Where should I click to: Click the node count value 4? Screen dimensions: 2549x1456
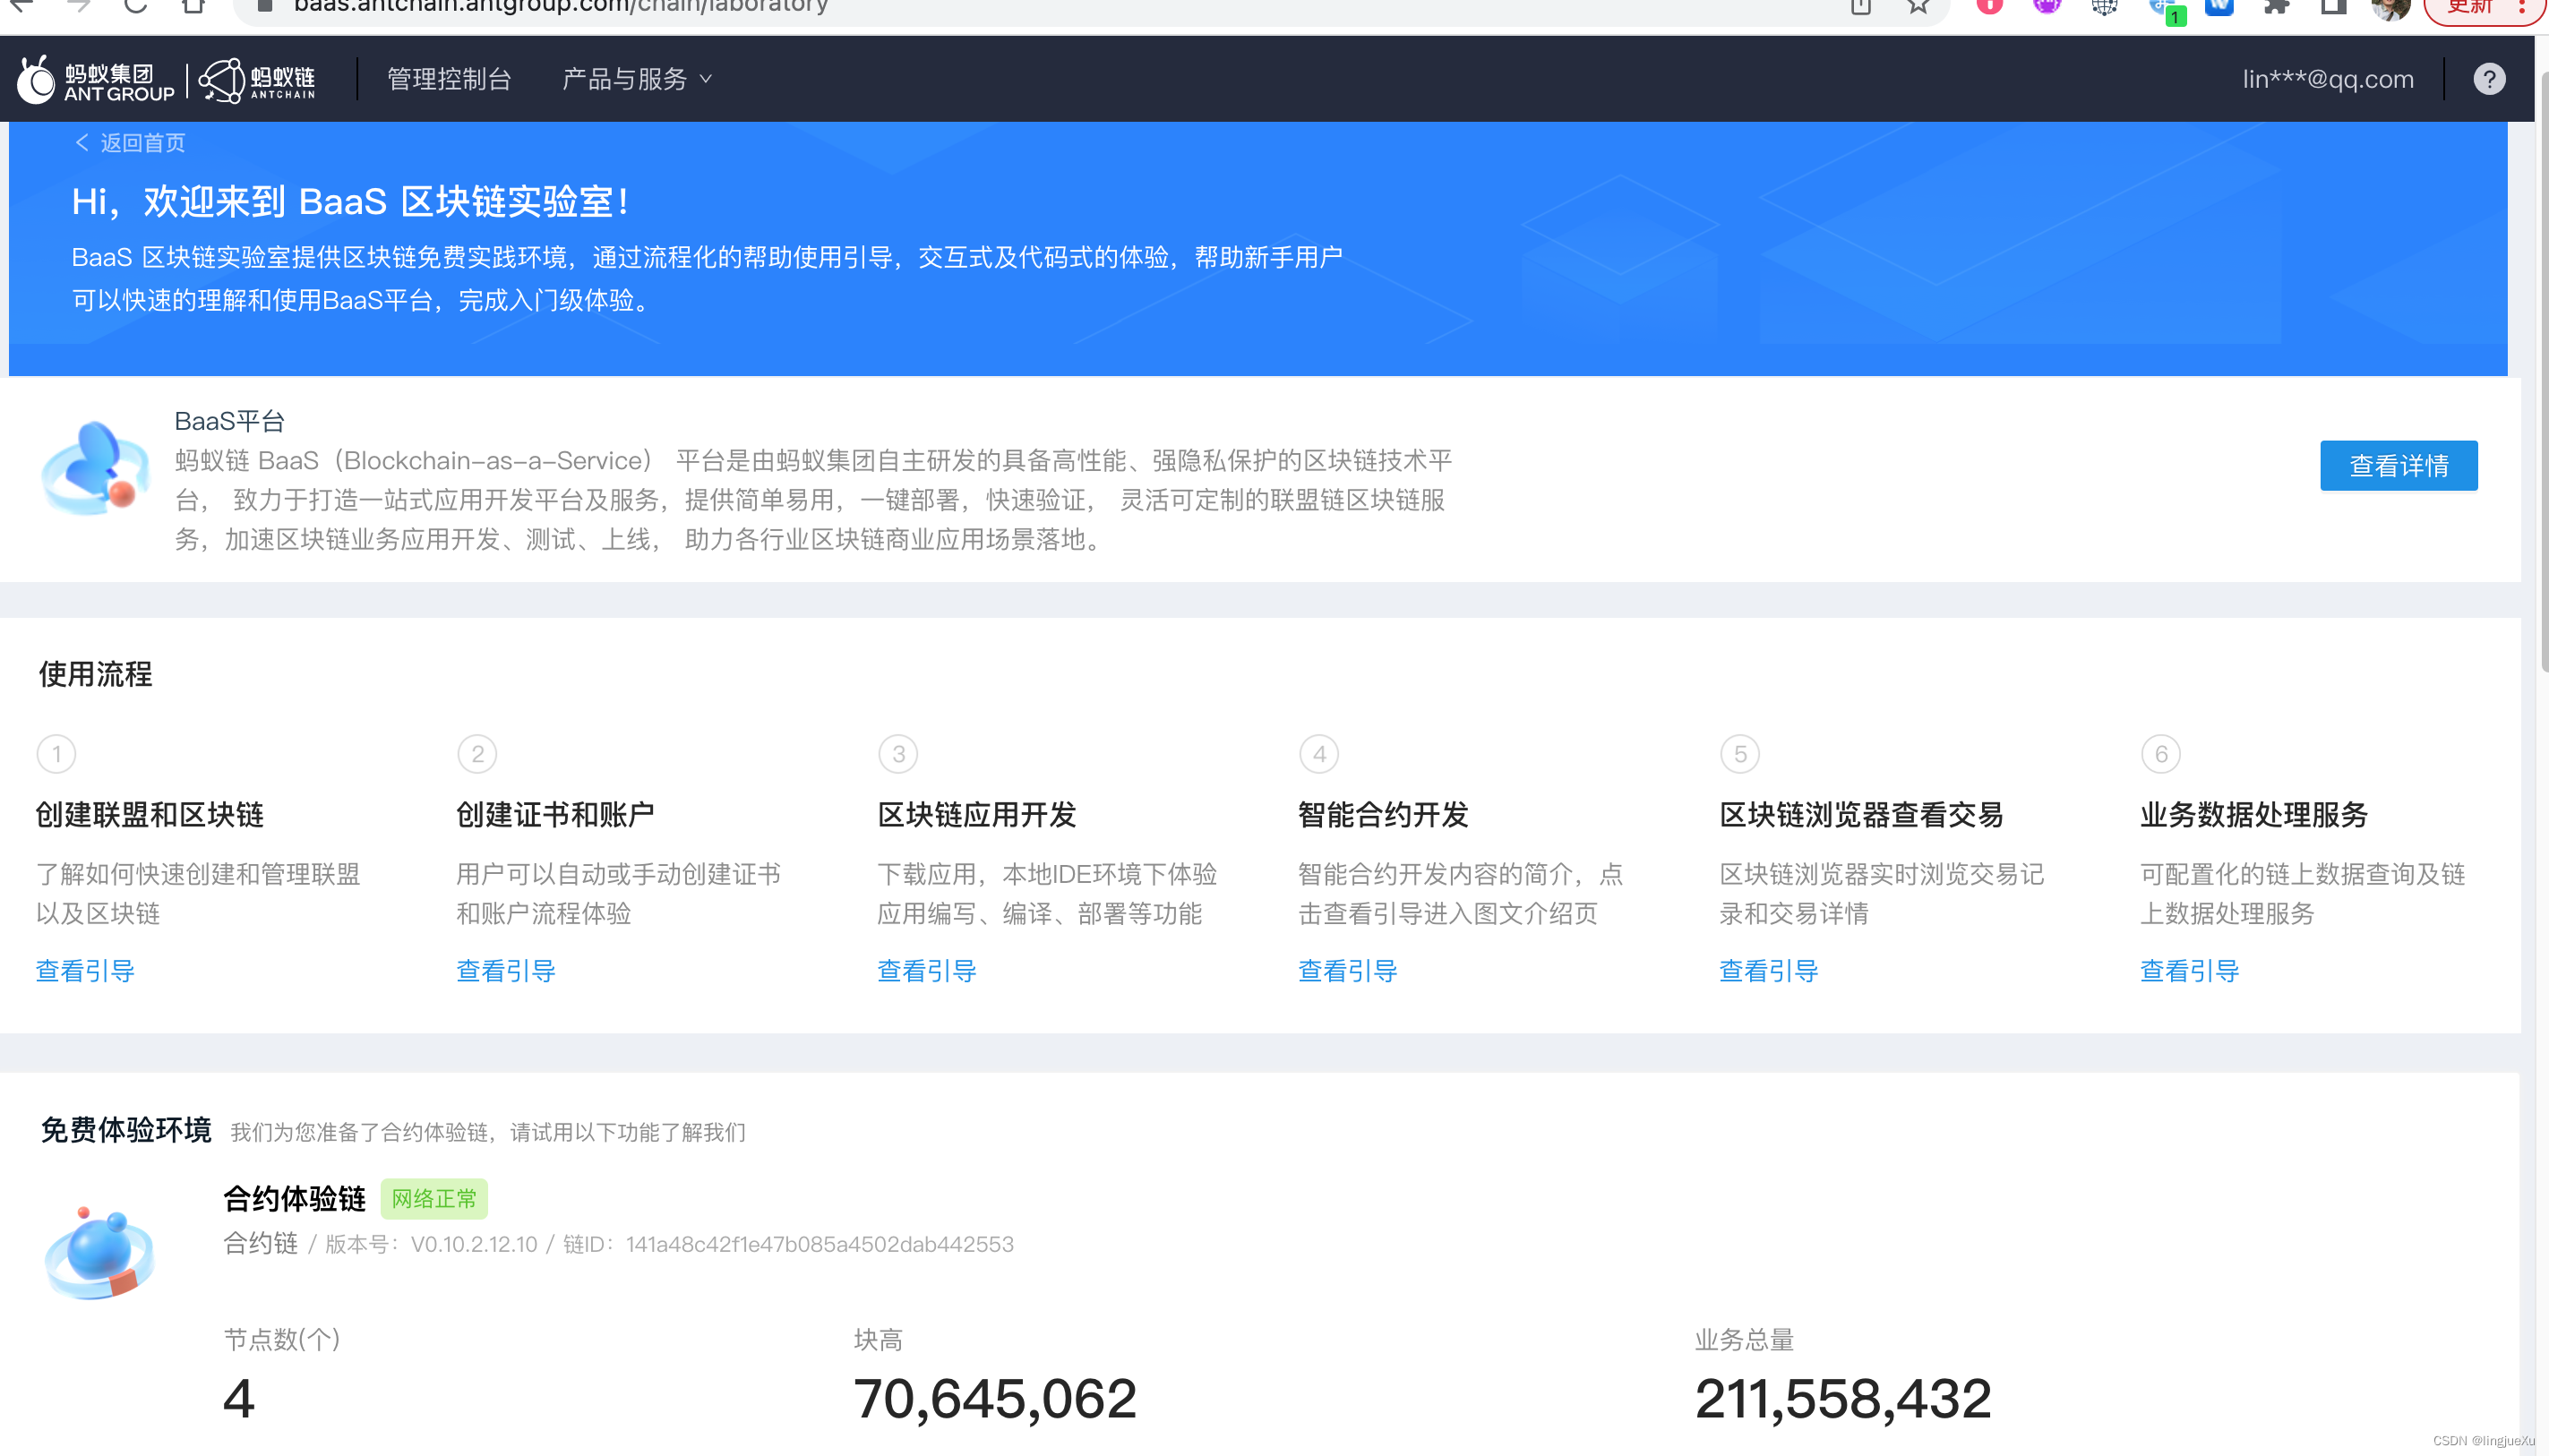(x=239, y=1399)
